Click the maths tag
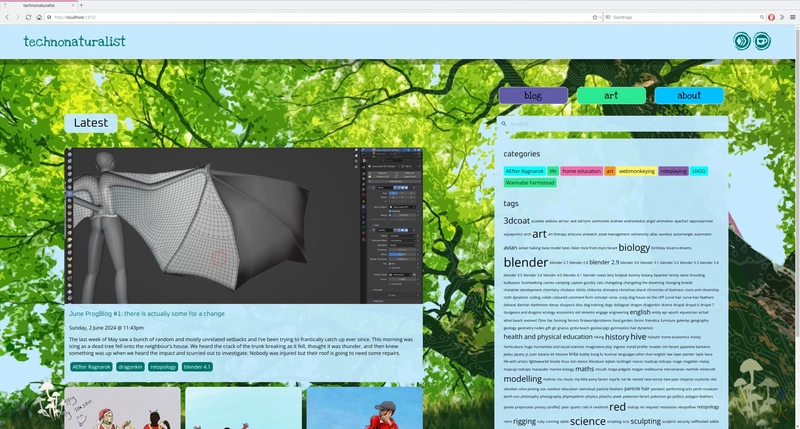Viewport: 800px width, 429px height. coord(585,369)
